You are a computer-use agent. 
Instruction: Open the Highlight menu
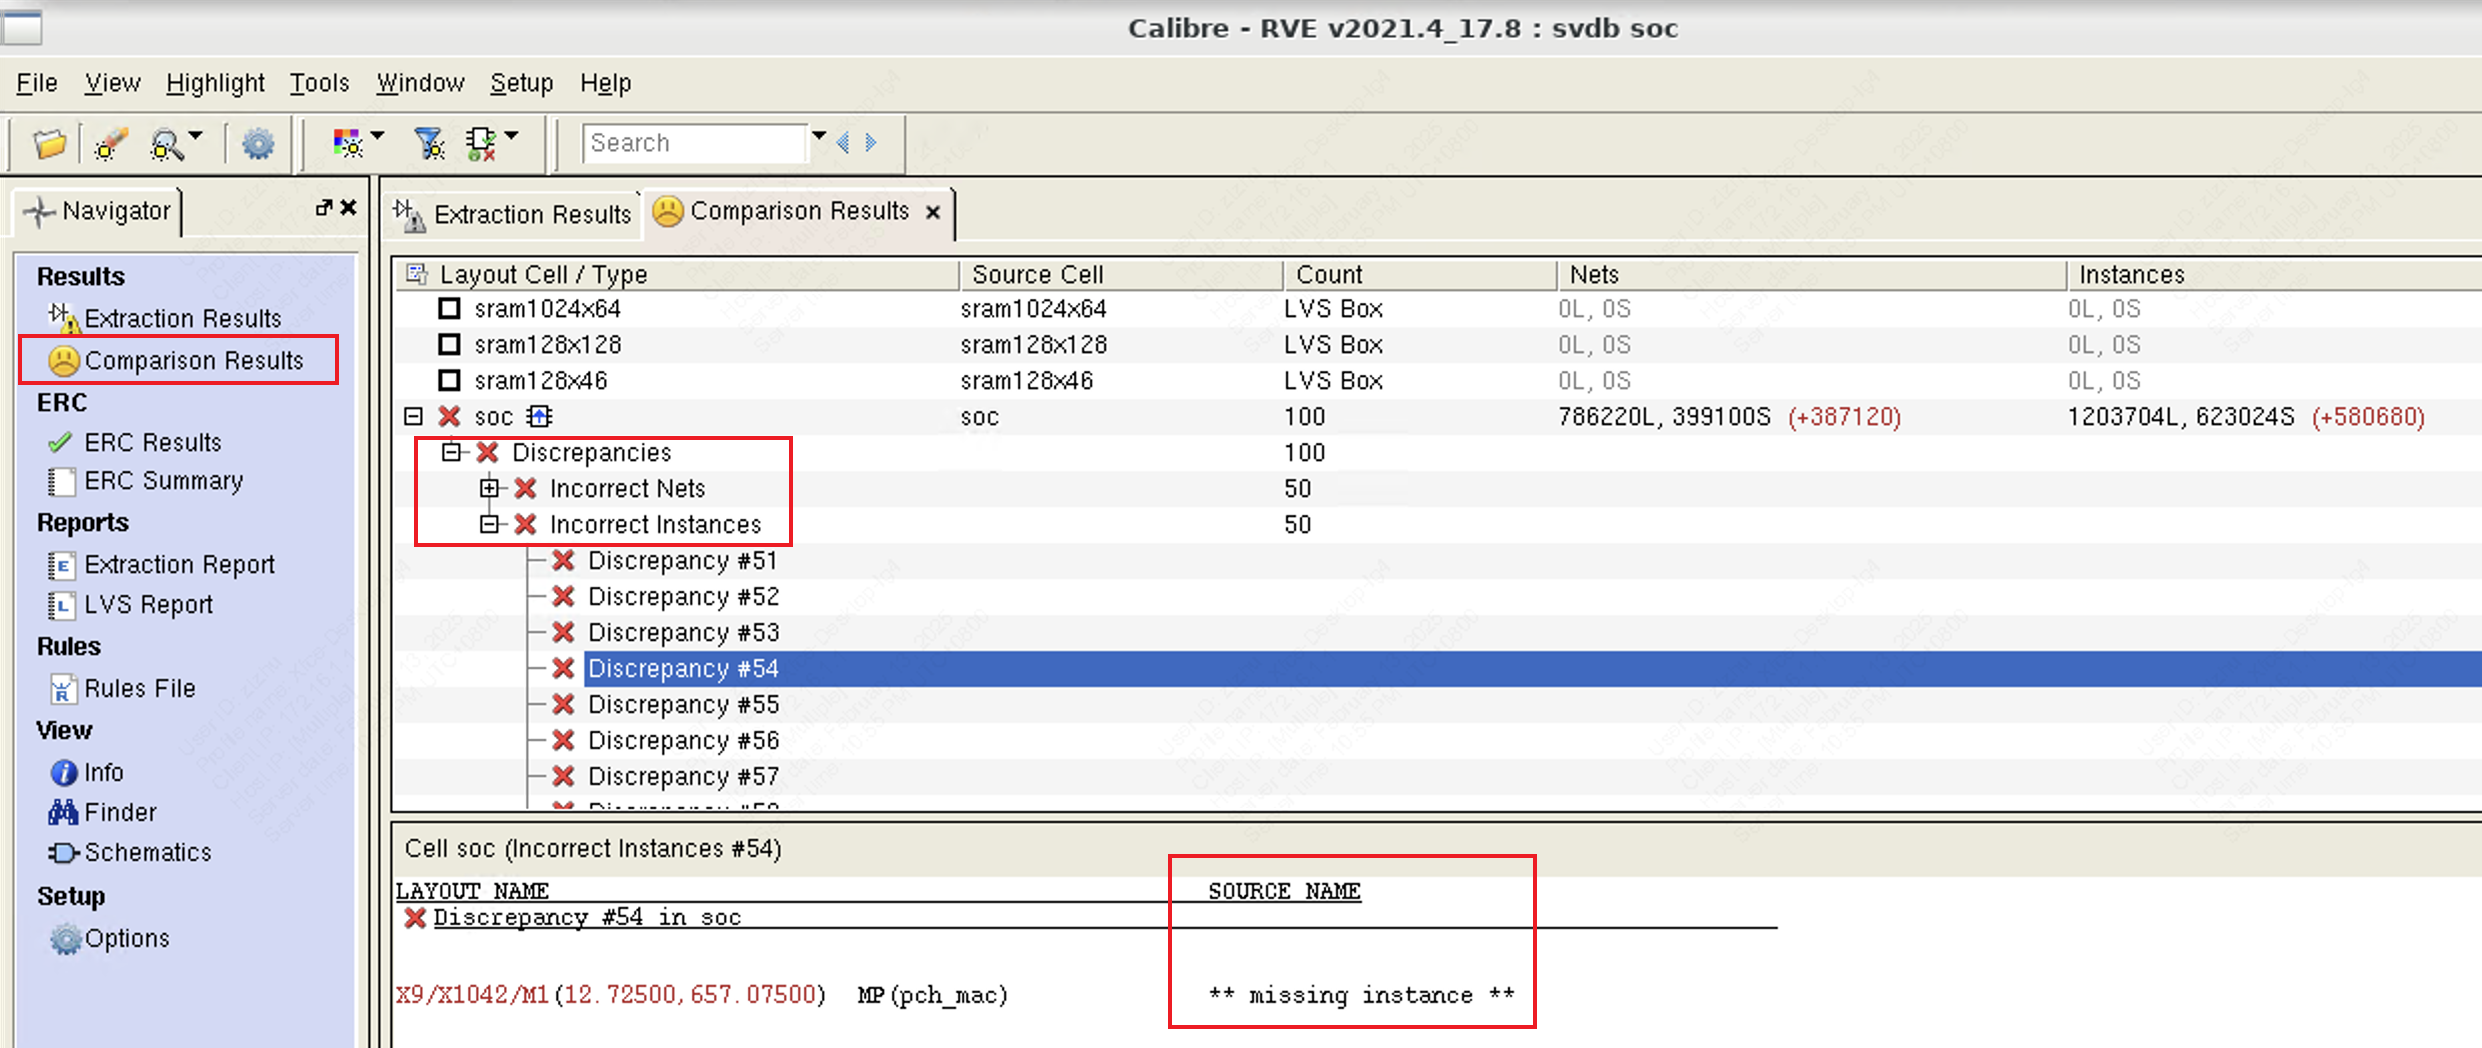coord(215,83)
